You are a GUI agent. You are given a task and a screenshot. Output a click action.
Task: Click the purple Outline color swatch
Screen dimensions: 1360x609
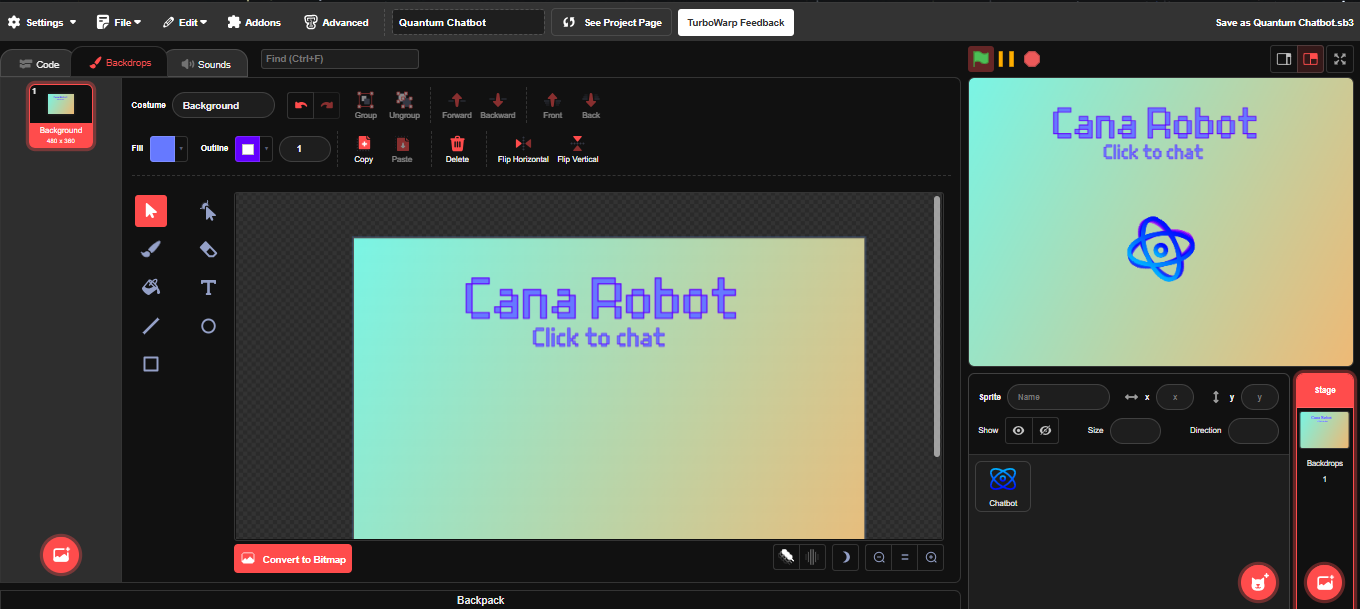tap(247, 149)
